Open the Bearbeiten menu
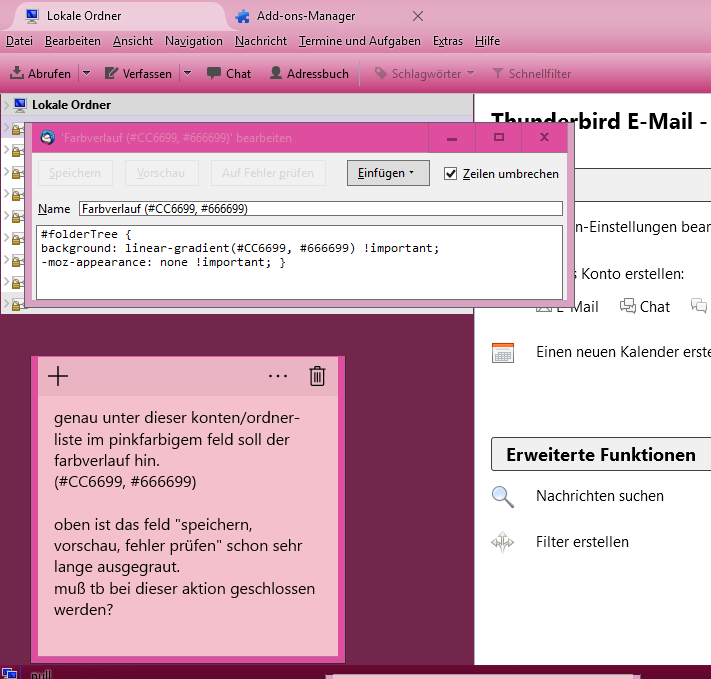Viewport: 711px width, 679px height. click(x=73, y=41)
